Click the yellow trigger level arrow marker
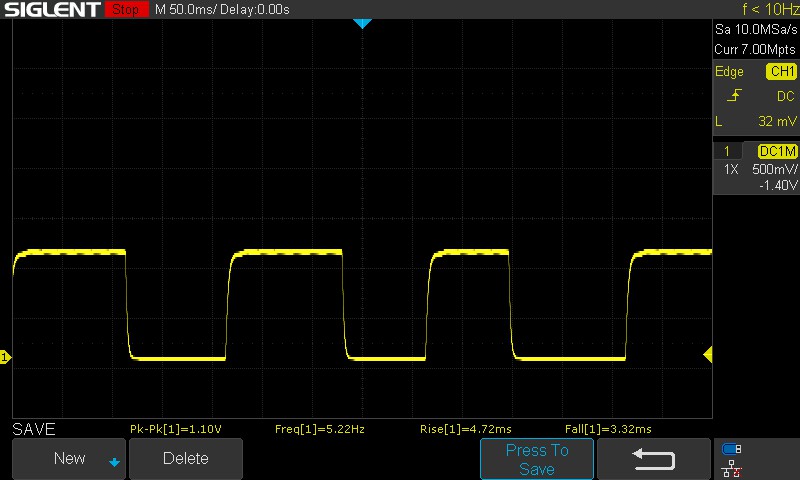The image size is (800, 480). pyautogui.click(x=708, y=355)
